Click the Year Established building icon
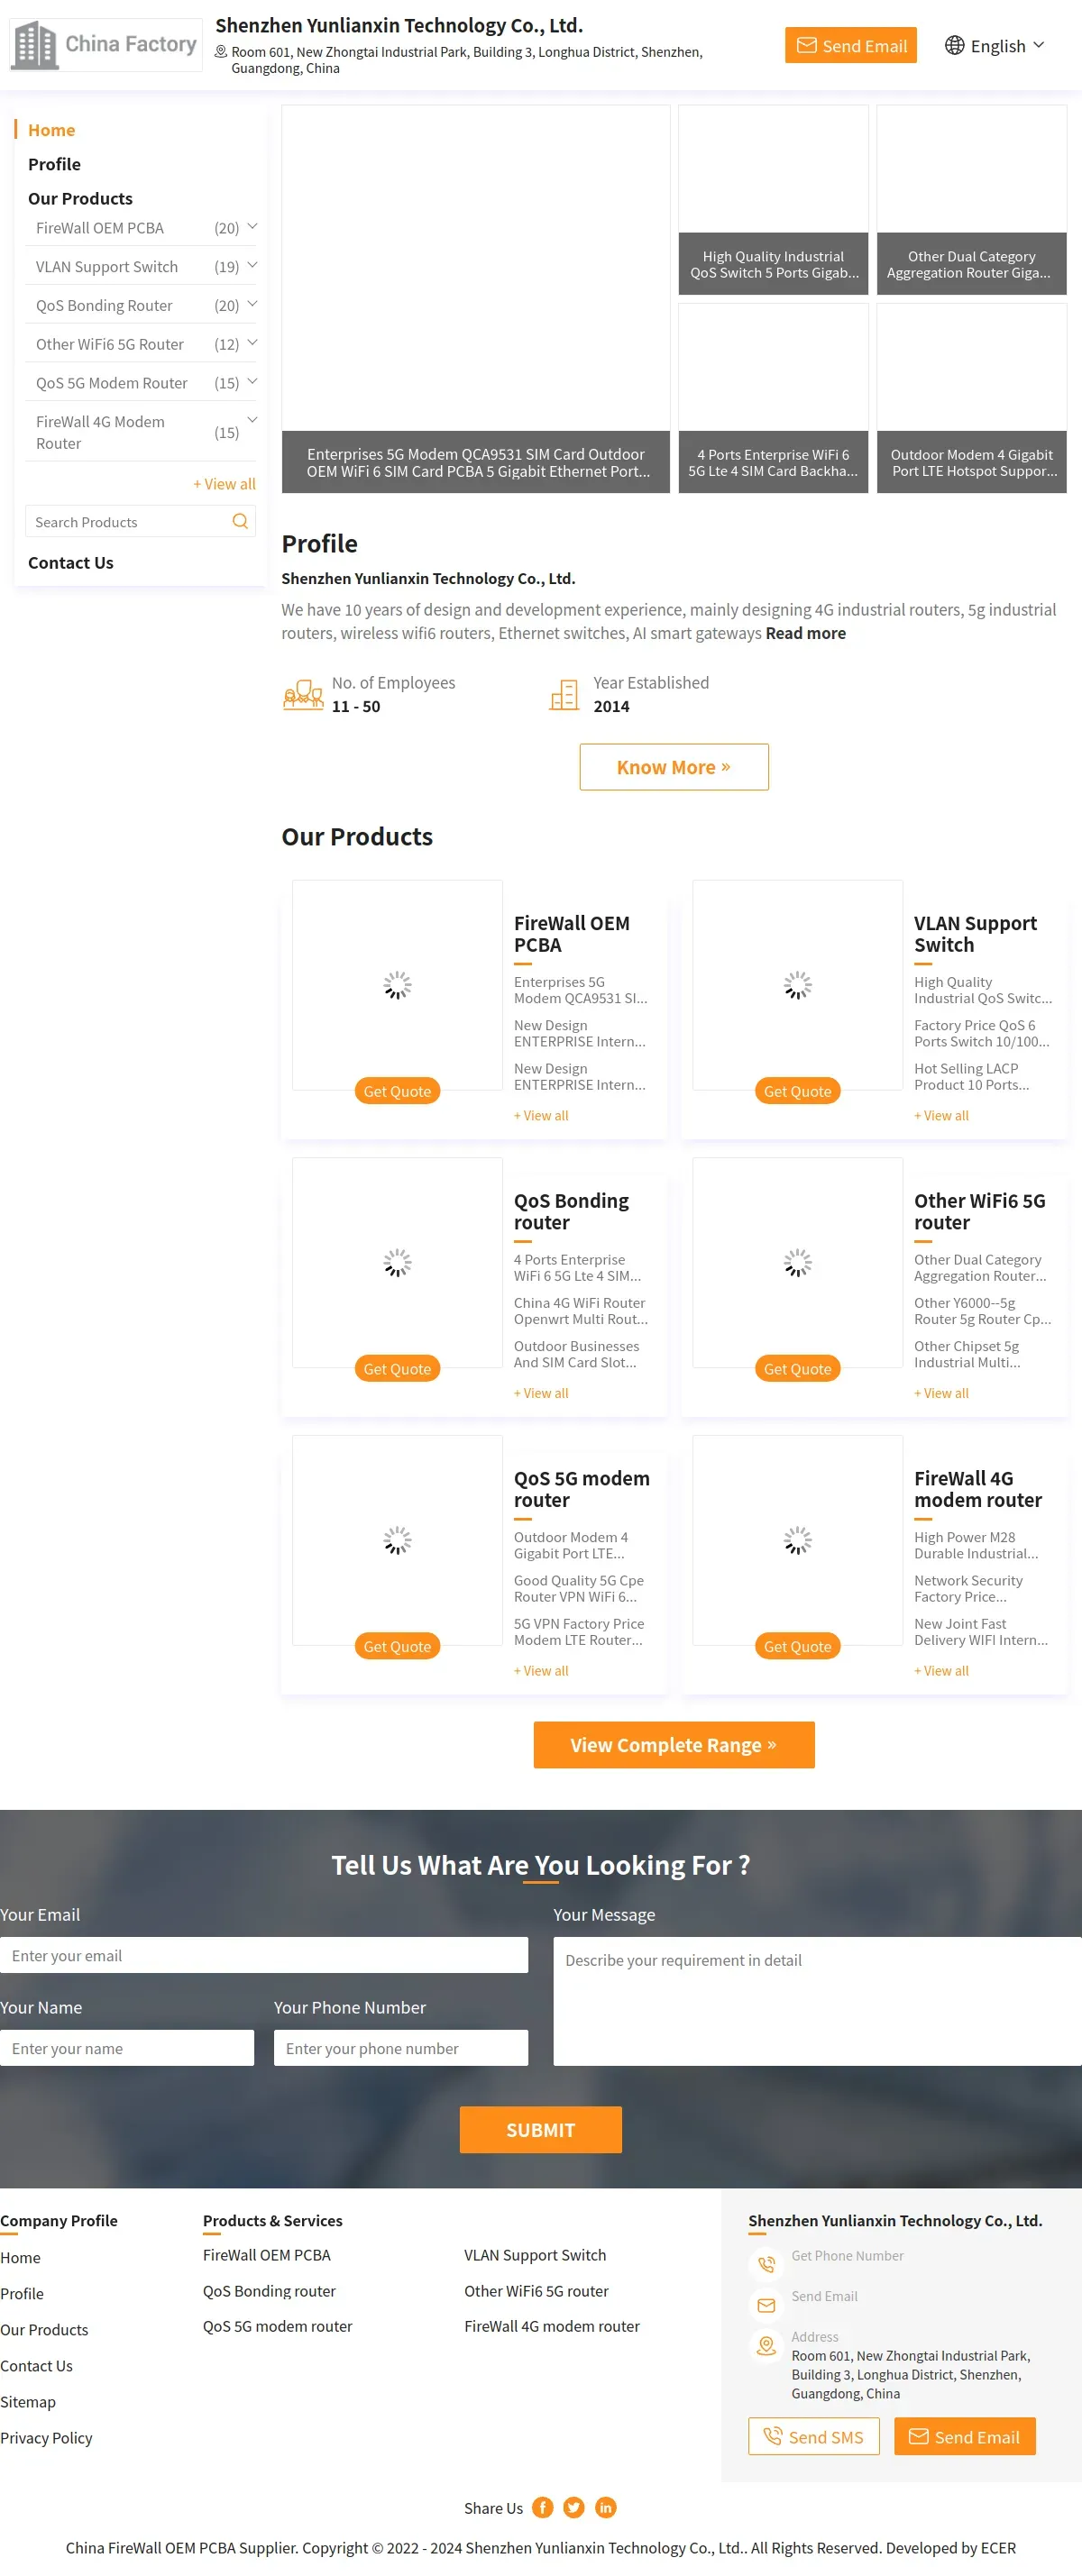Viewport: 1082px width, 2576px height. (x=565, y=694)
